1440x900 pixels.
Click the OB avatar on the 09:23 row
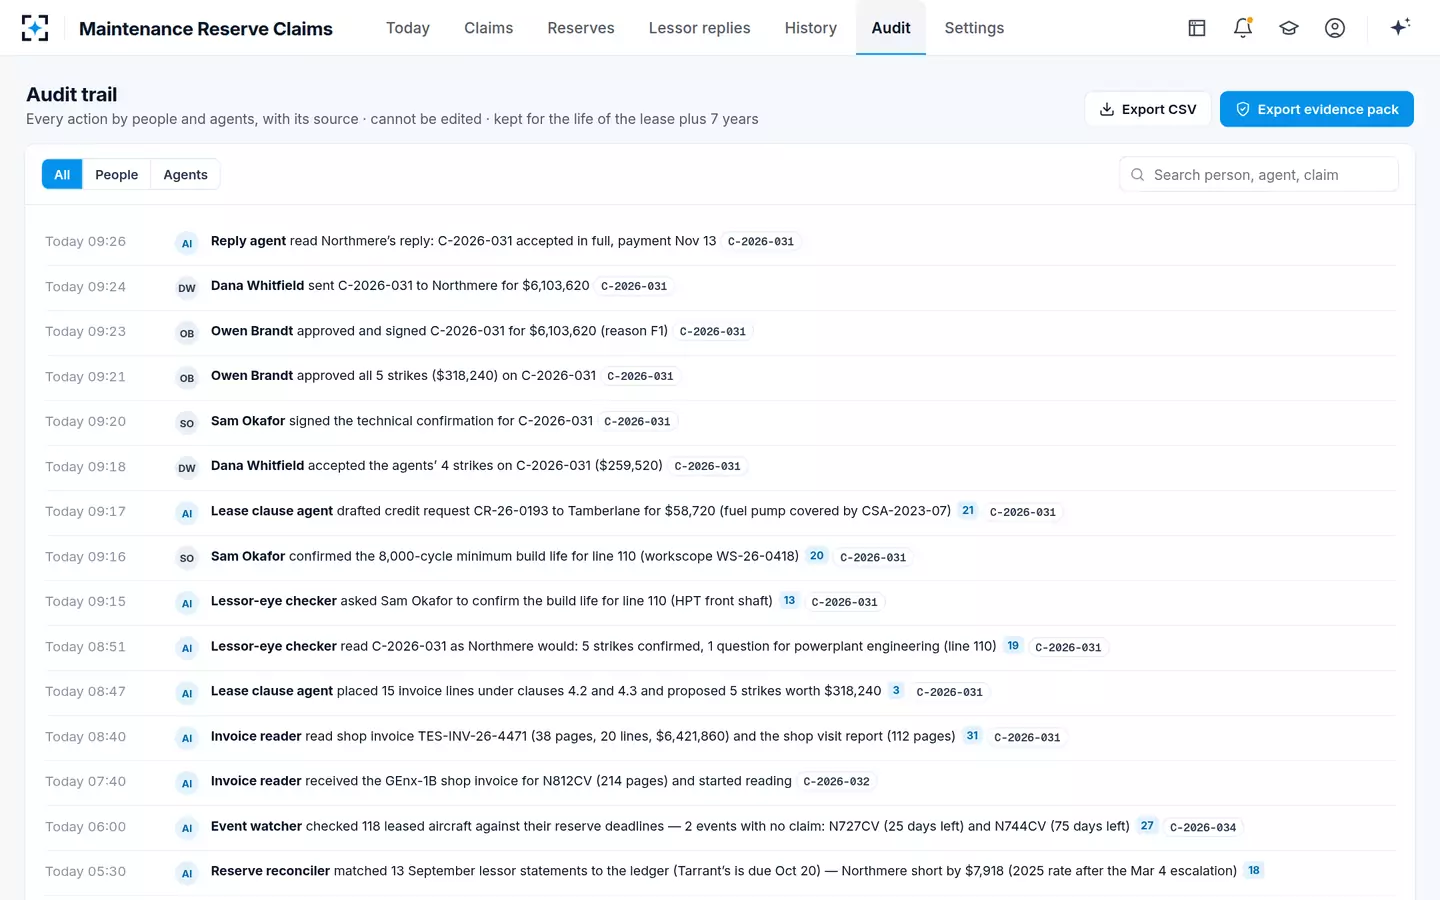click(x=187, y=333)
